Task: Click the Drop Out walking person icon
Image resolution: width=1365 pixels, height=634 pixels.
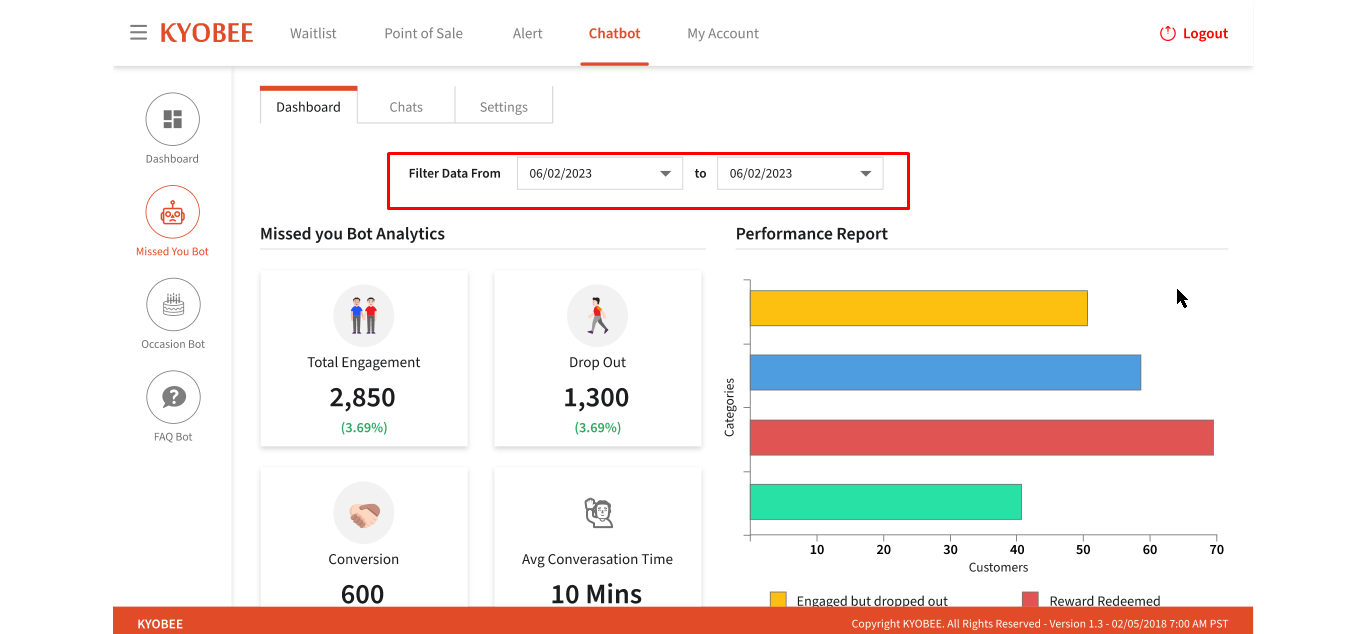Action: tap(597, 316)
